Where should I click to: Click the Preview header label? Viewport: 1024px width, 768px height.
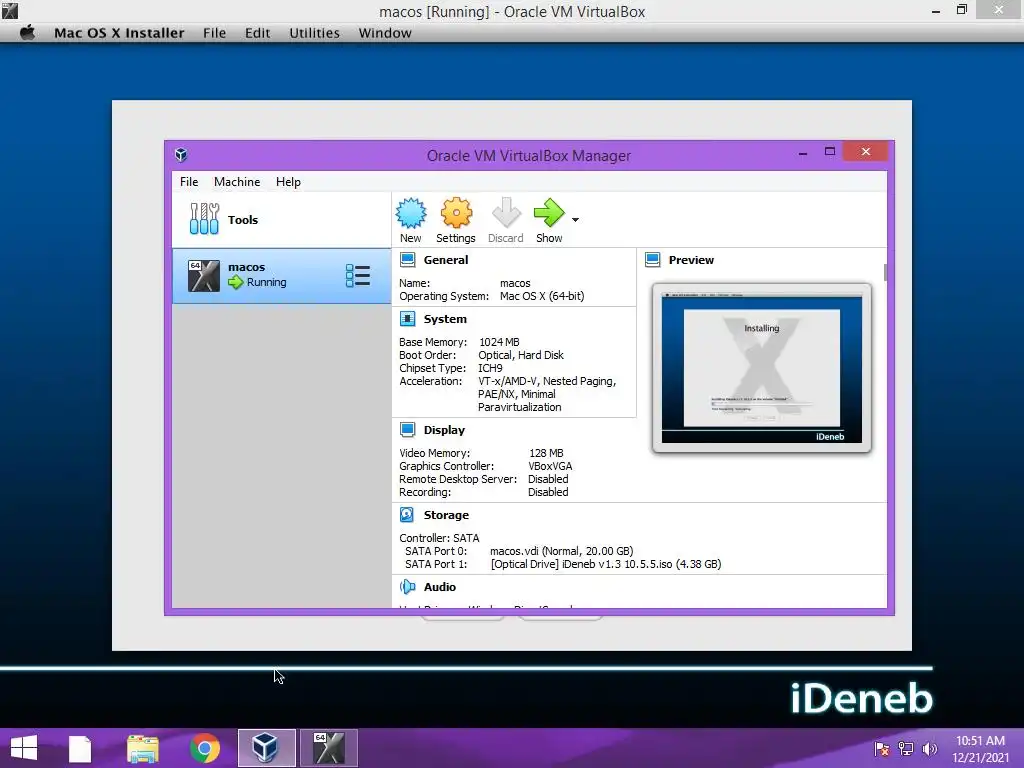691,260
